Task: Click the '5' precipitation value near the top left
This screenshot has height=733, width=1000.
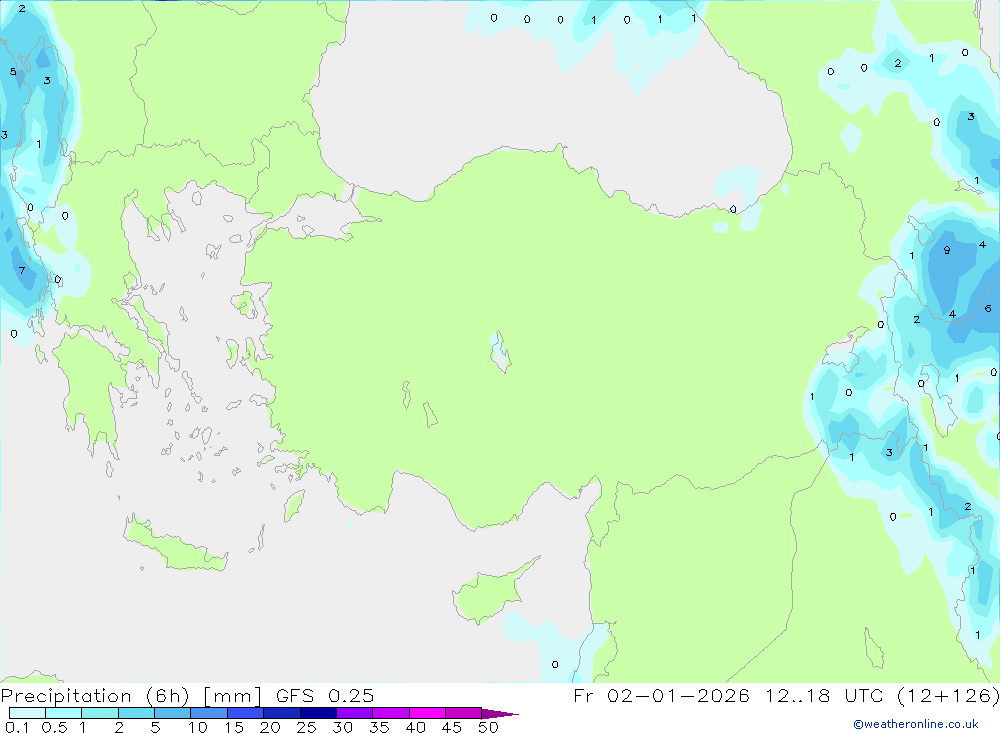Action: coord(13,71)
